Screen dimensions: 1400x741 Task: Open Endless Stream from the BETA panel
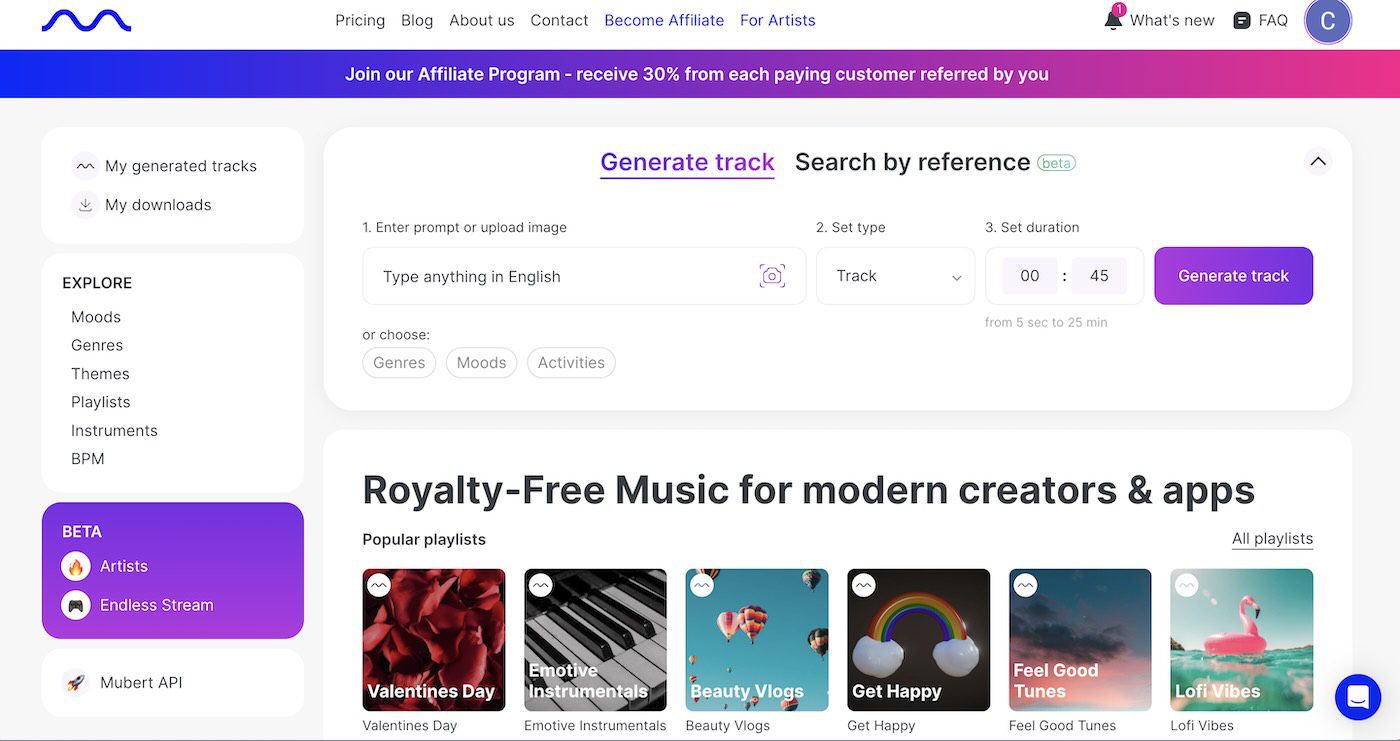point(157,604)
